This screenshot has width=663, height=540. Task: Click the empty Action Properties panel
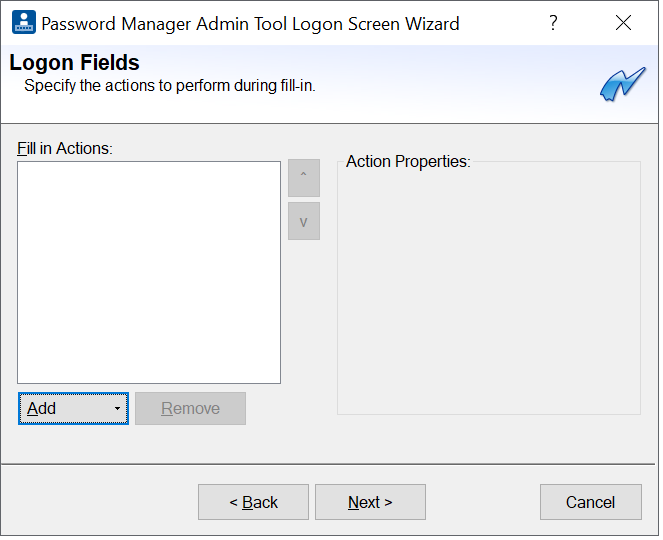488,290
